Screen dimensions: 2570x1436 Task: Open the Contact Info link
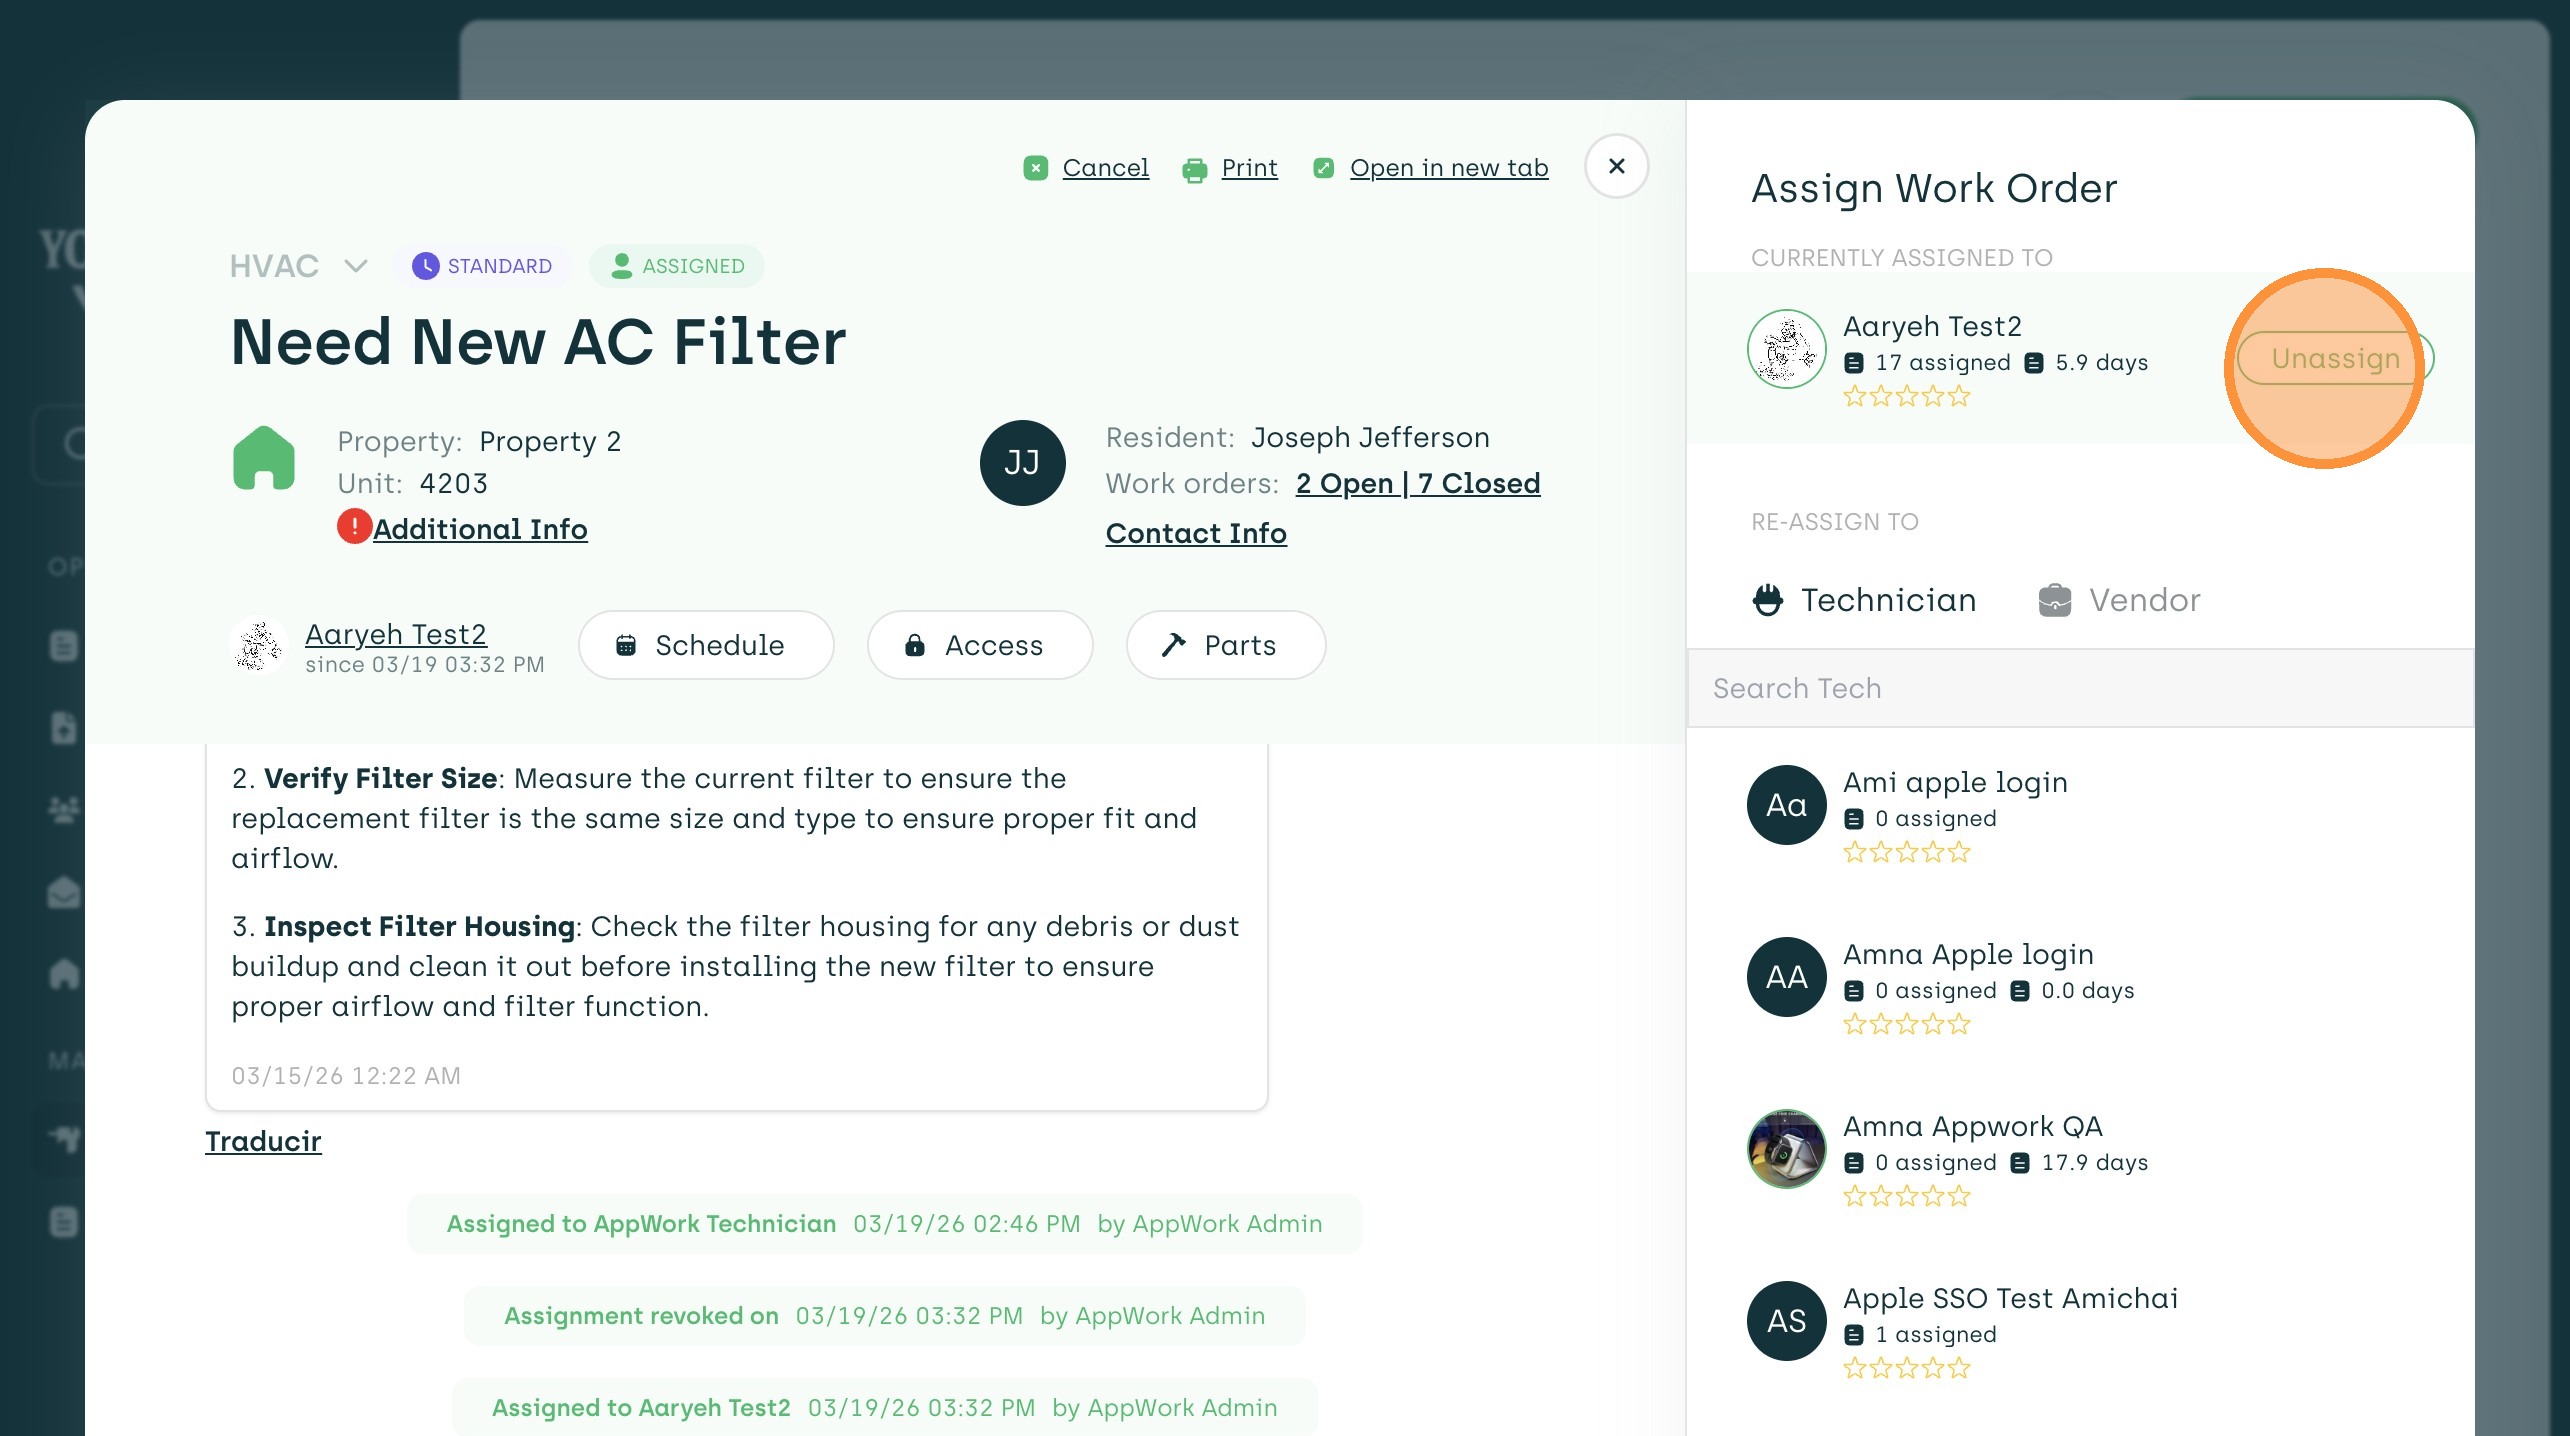[1196, 533]
